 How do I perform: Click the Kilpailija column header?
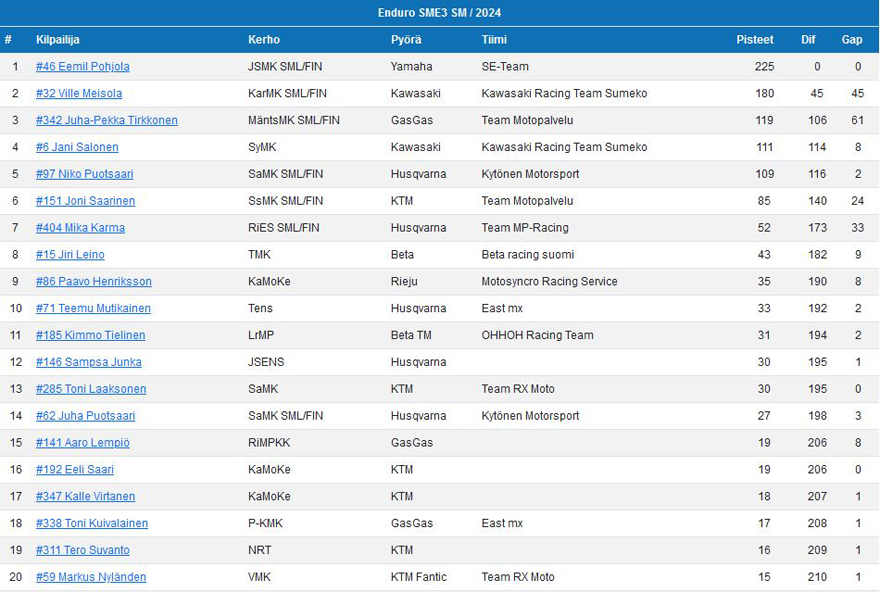[58, 40]
